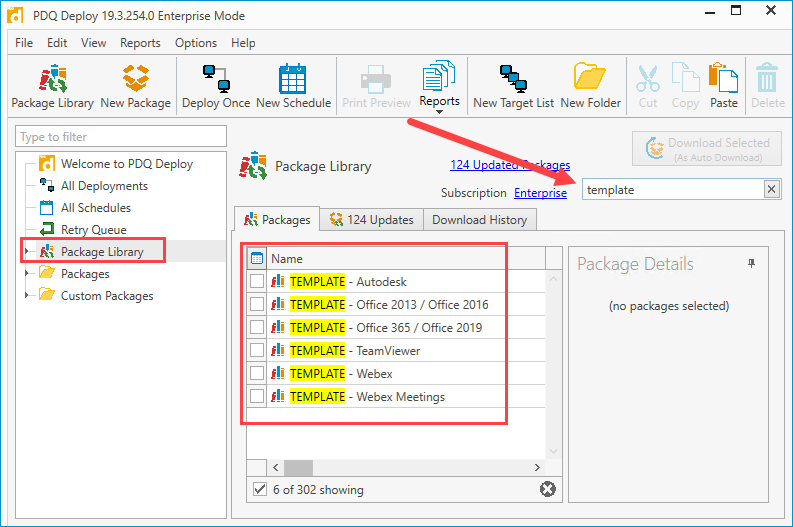The width and height of the screenshot is (793, 527).
Task: Clear the template search with X button
Action: 771,190
